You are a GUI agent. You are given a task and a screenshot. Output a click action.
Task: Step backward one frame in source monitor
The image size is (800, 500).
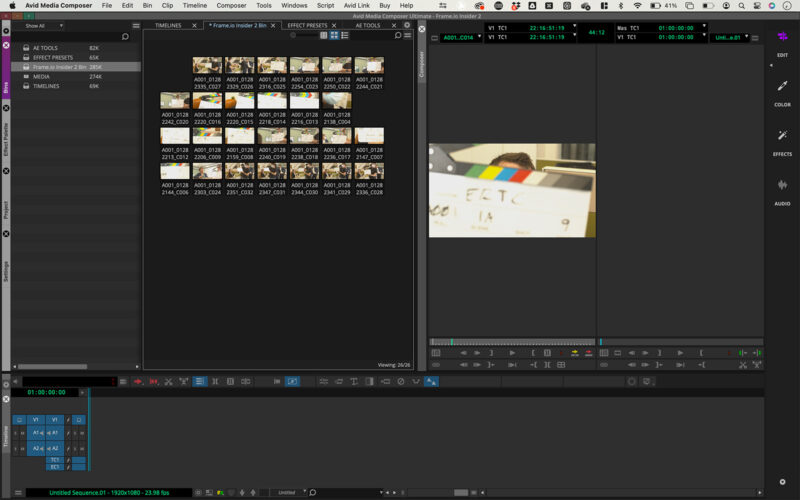click(x=463, y=353)
